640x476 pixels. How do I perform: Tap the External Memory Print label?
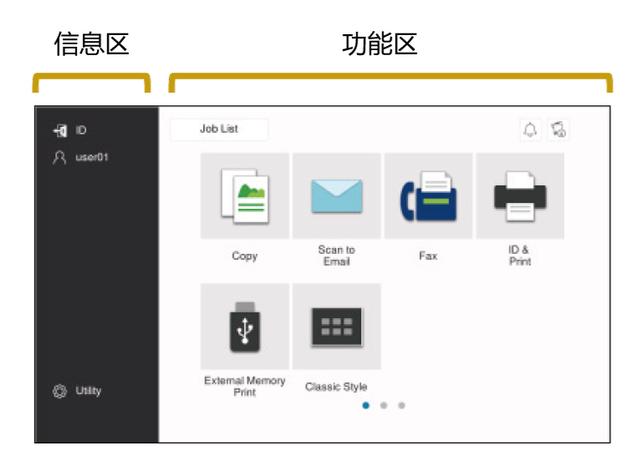pyautogui.click(x=245, y=385)
